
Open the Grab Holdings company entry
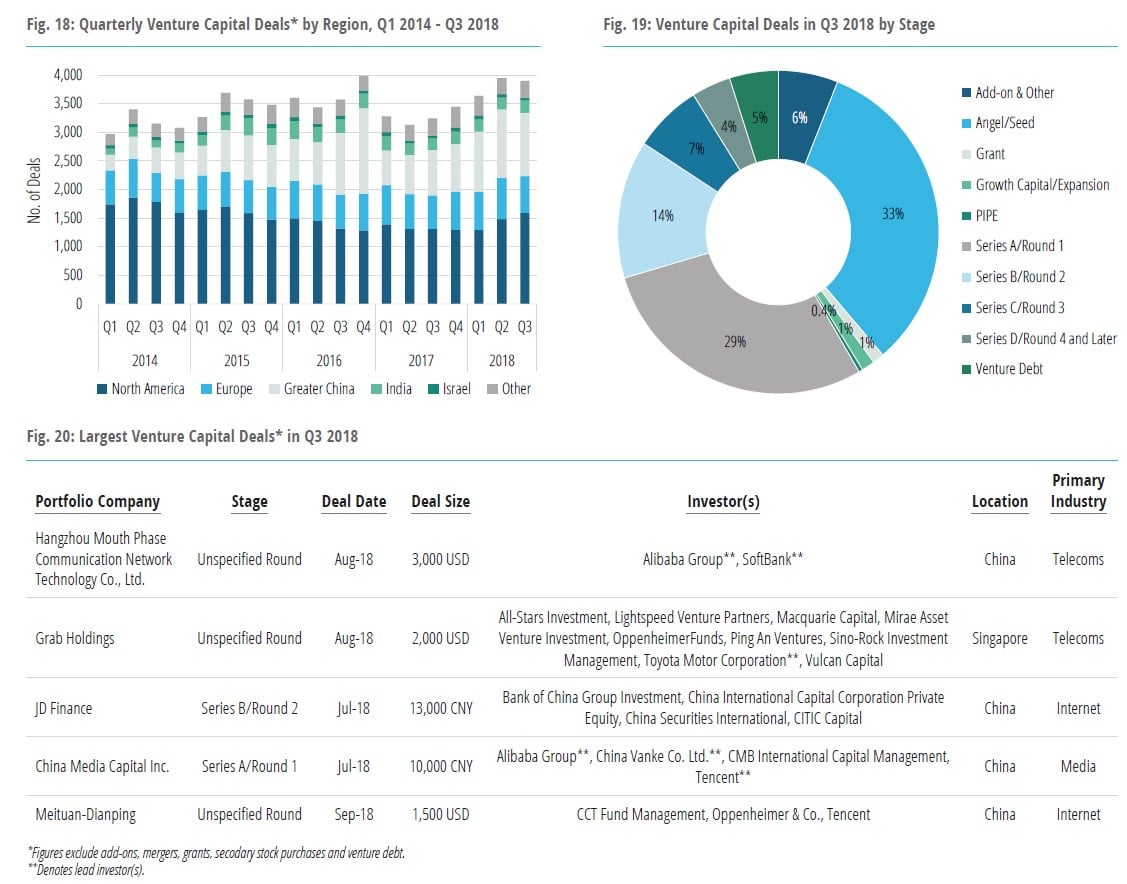coord(74,638)
